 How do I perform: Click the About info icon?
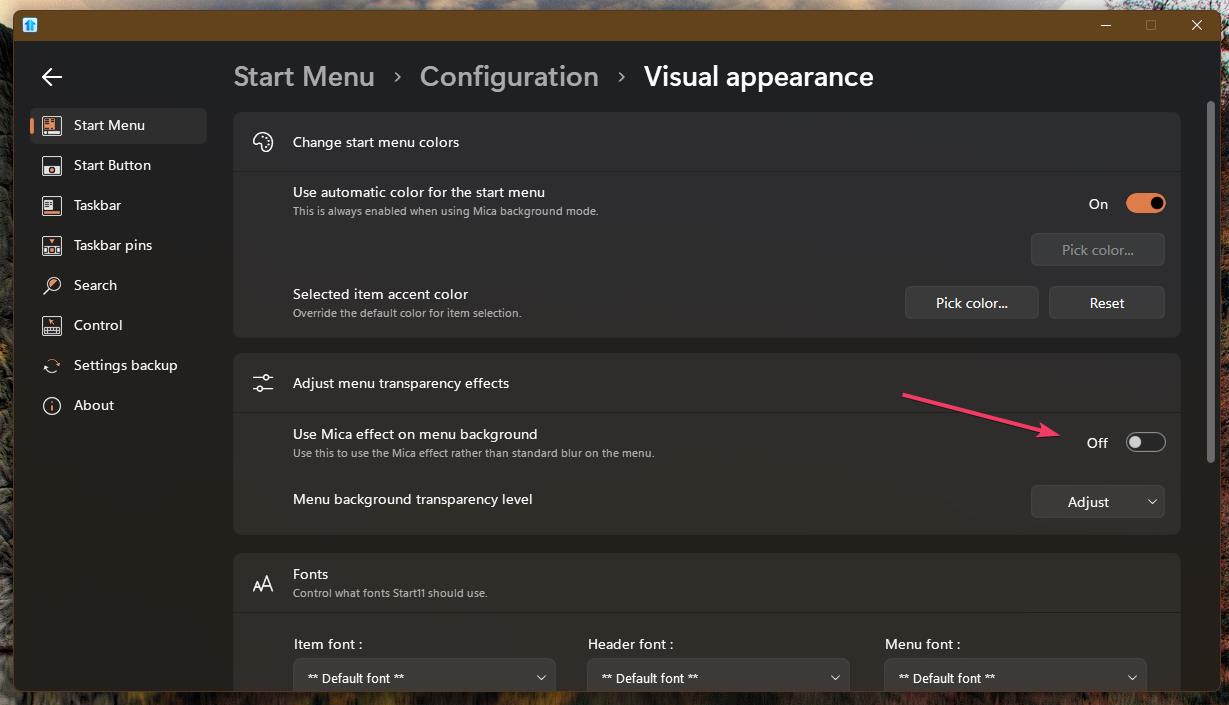(52, 406)
